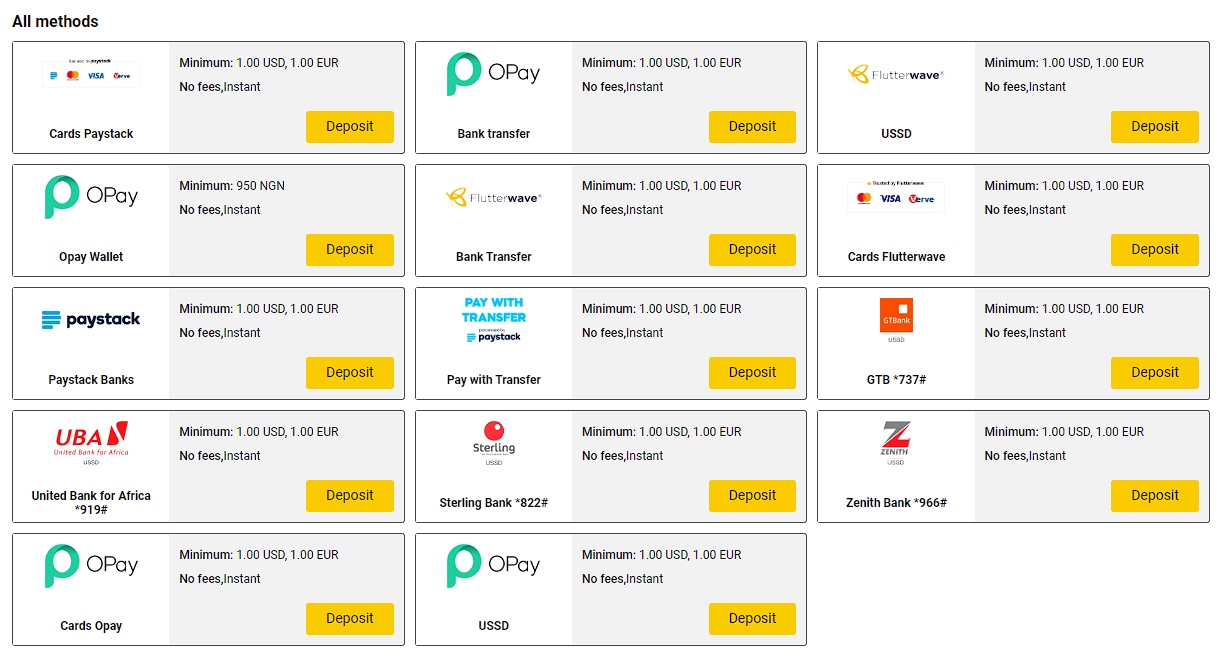Screen dimensions: 1221x655
Task: Click Deposit for Opay Wallet
Action: coord(349,249)
